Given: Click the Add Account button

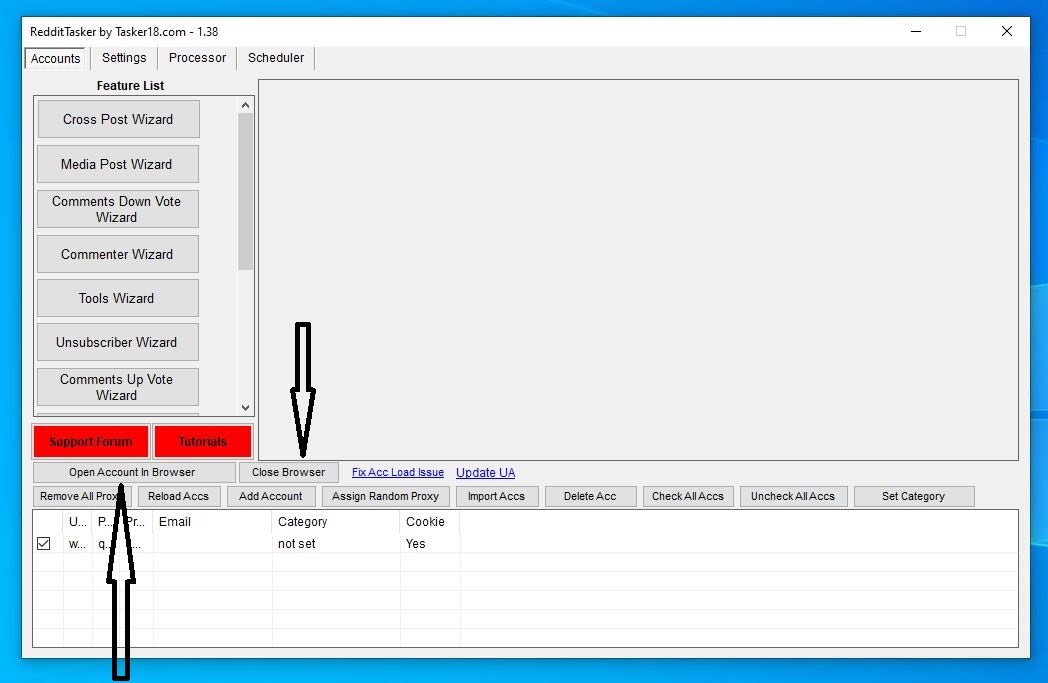Looking at the screenshot, I should [x=271, y=496].
